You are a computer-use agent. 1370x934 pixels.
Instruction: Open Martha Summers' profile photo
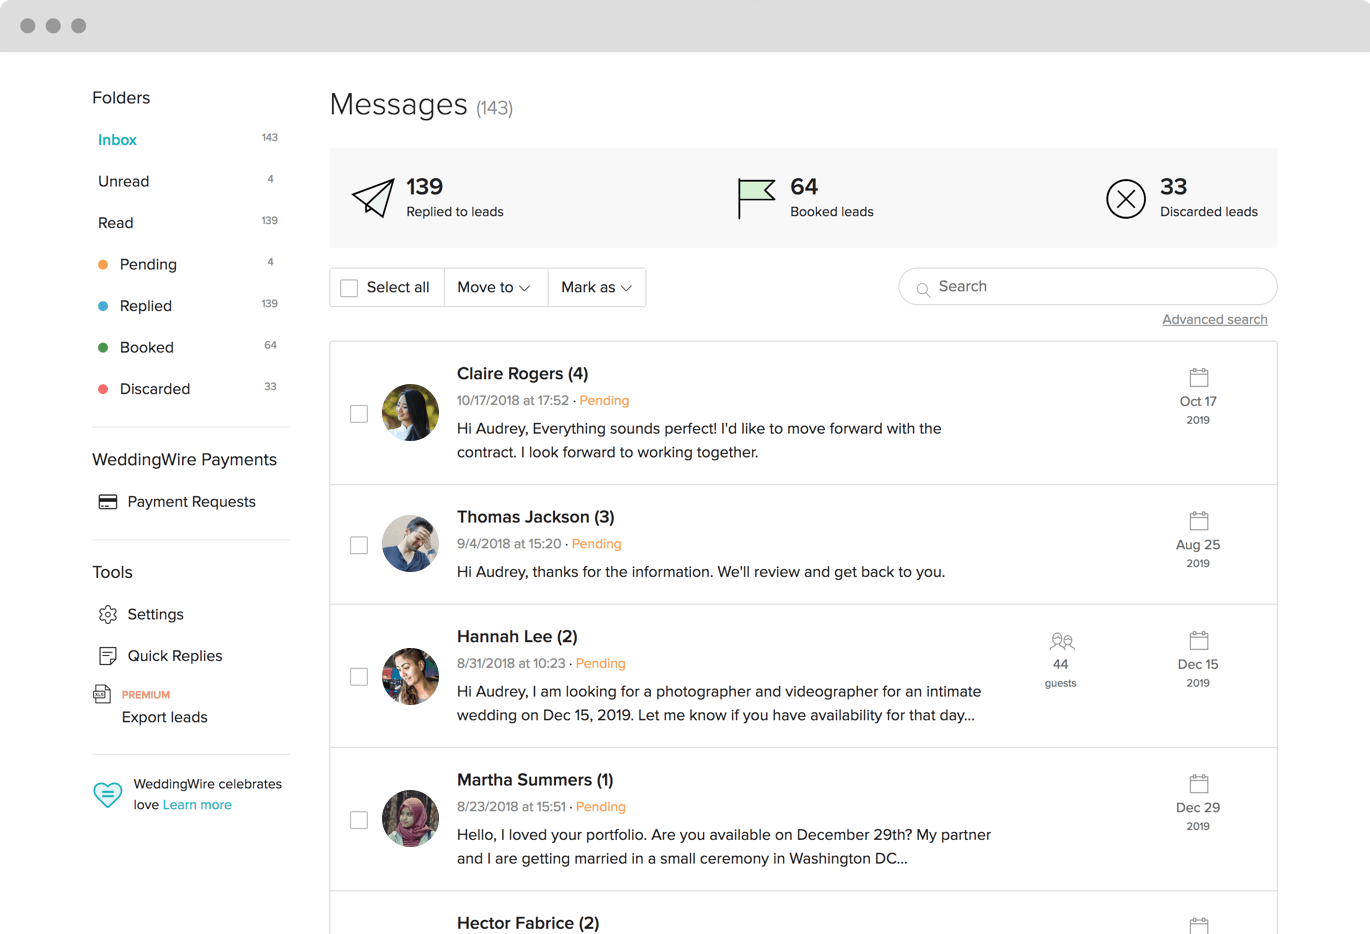pyautogui.click(x=410, y=819)
